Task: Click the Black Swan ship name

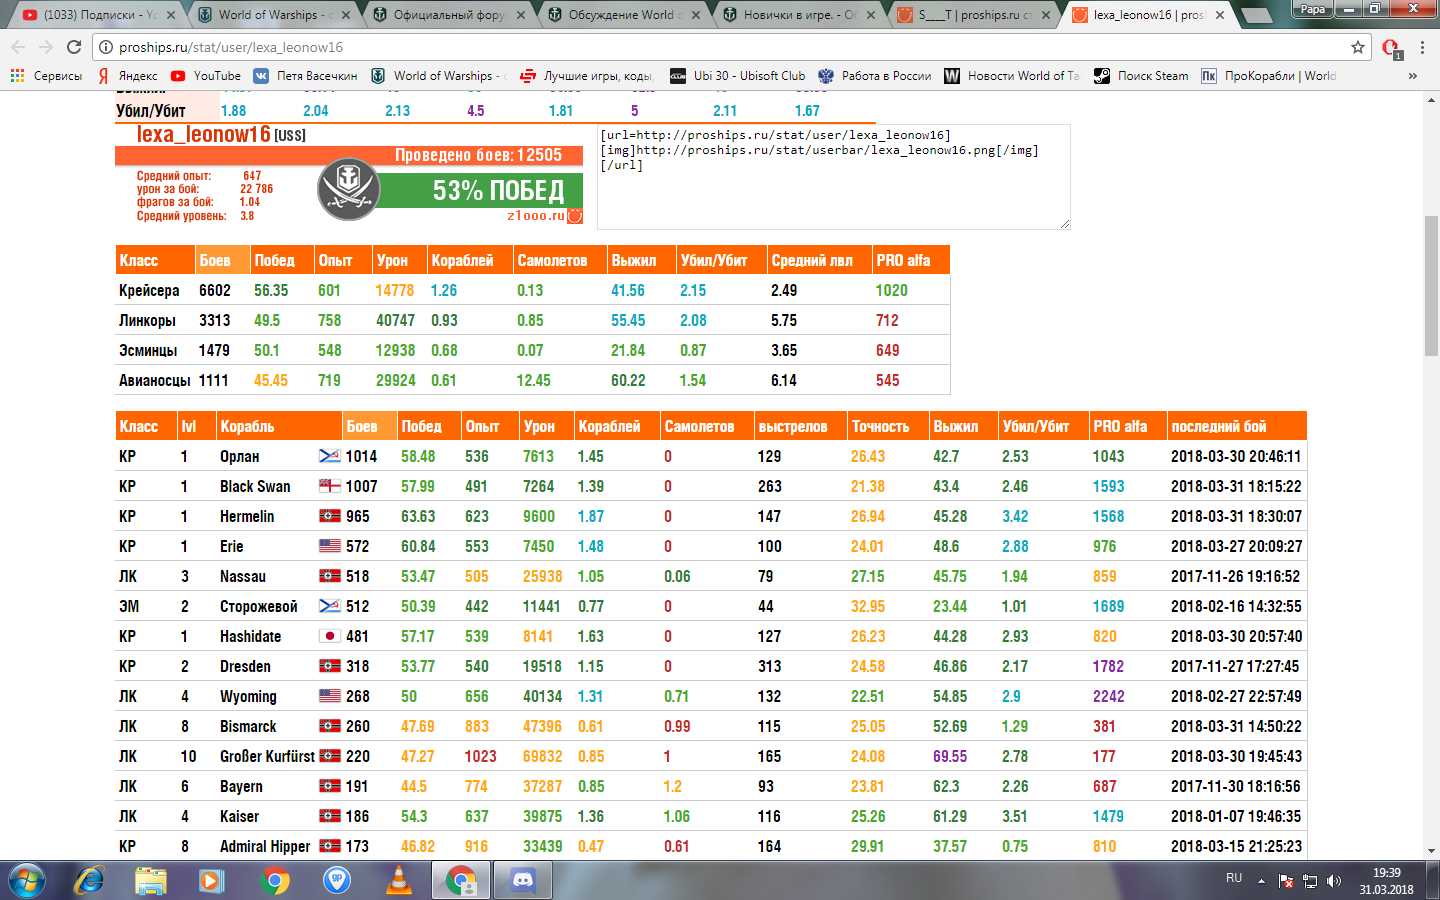Action: 255,486
